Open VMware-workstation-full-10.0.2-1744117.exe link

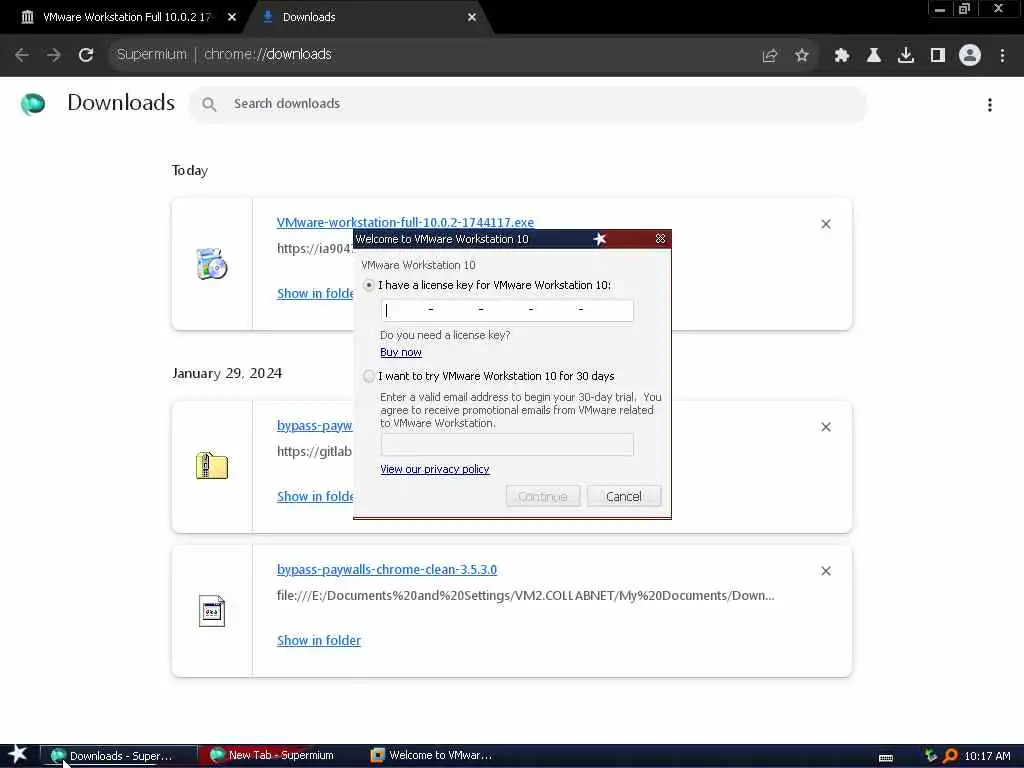(x=405, y=222)
